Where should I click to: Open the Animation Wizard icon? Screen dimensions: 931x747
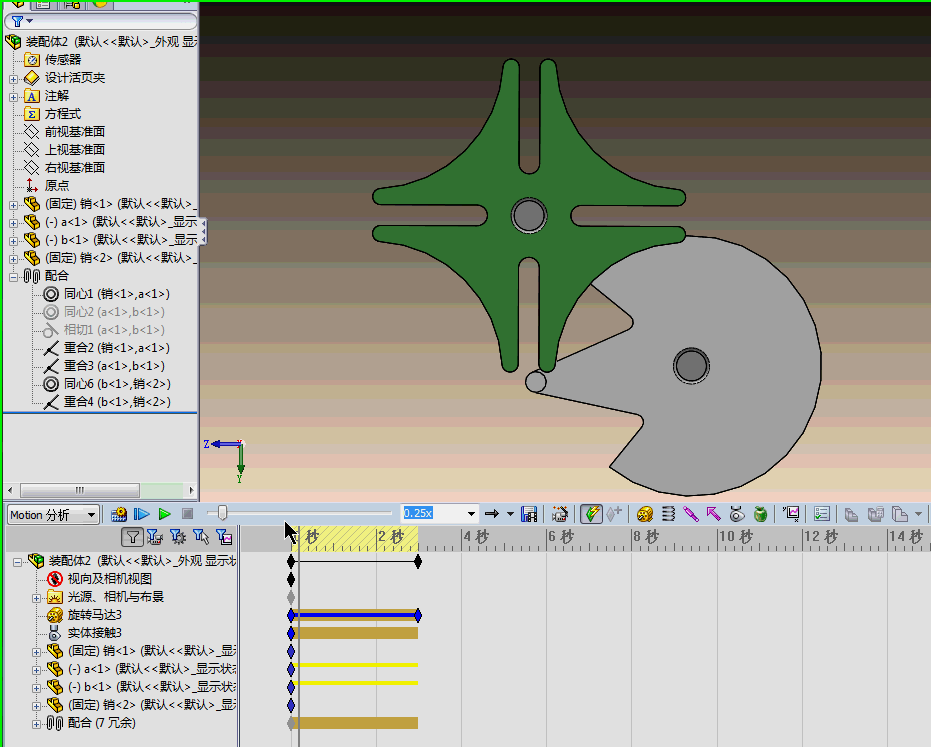point(559,514)
